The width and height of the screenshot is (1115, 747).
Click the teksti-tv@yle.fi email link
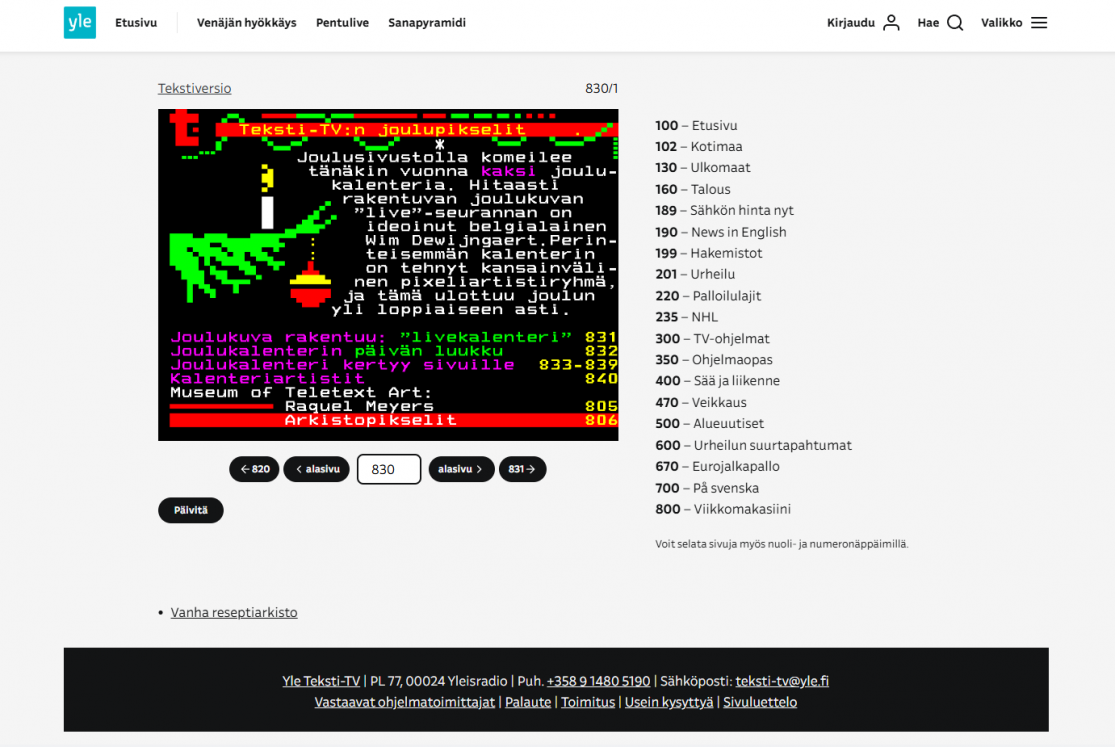pyautogui.click(x=782, y=681)
